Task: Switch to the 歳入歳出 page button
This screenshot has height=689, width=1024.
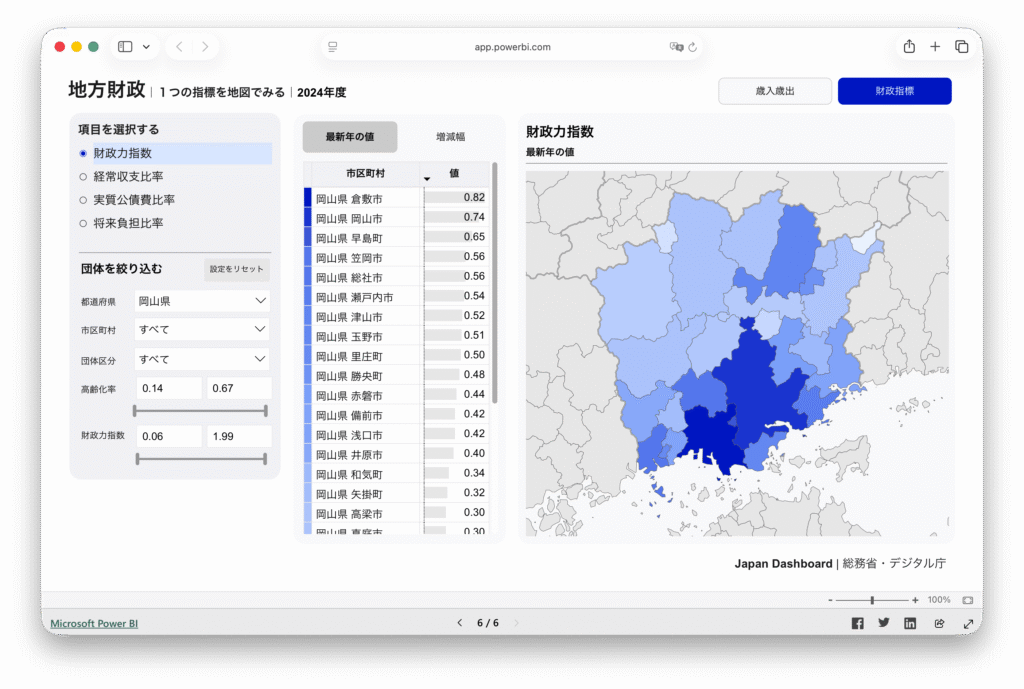Action: click(775, 91)
